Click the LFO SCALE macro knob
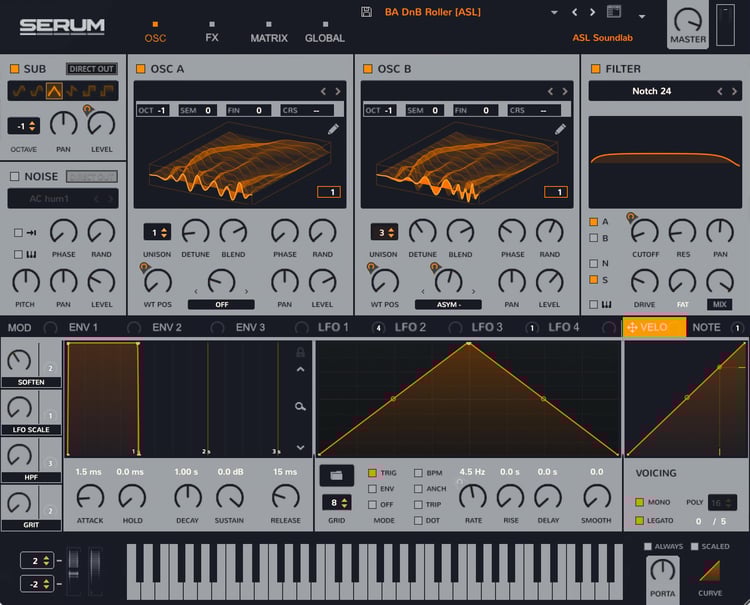The width and height of the screenshot is (750, 605). [x=19, y=407]
